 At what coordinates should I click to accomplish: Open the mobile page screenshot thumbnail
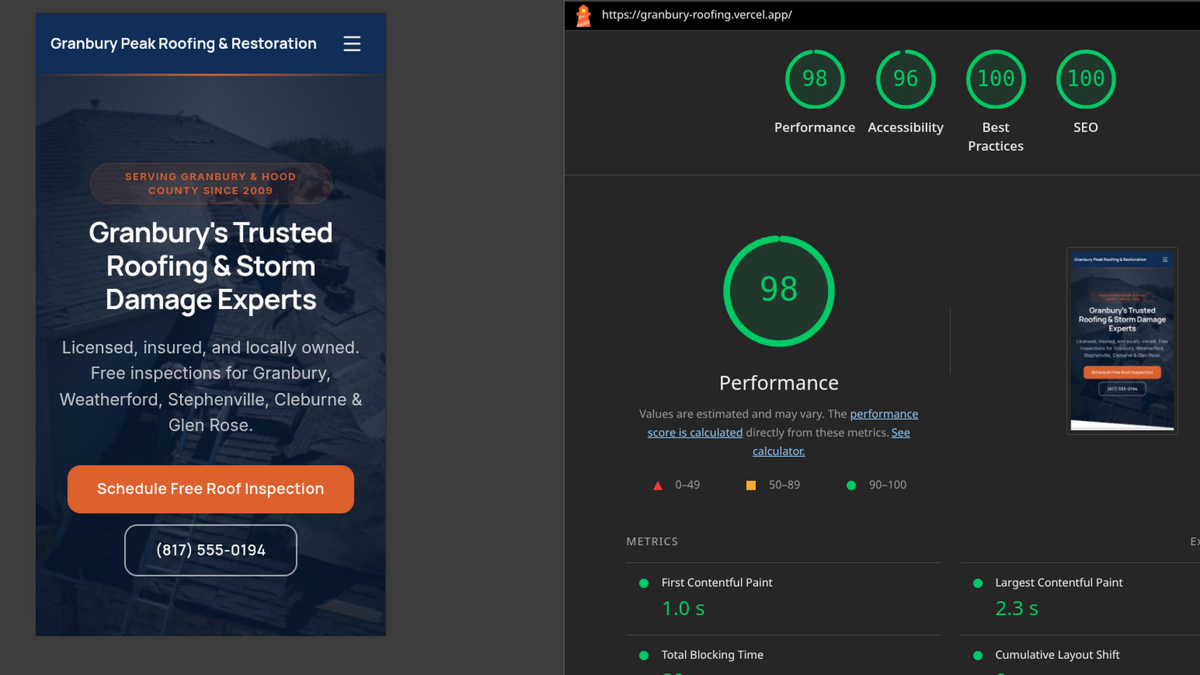[1122, 340]
